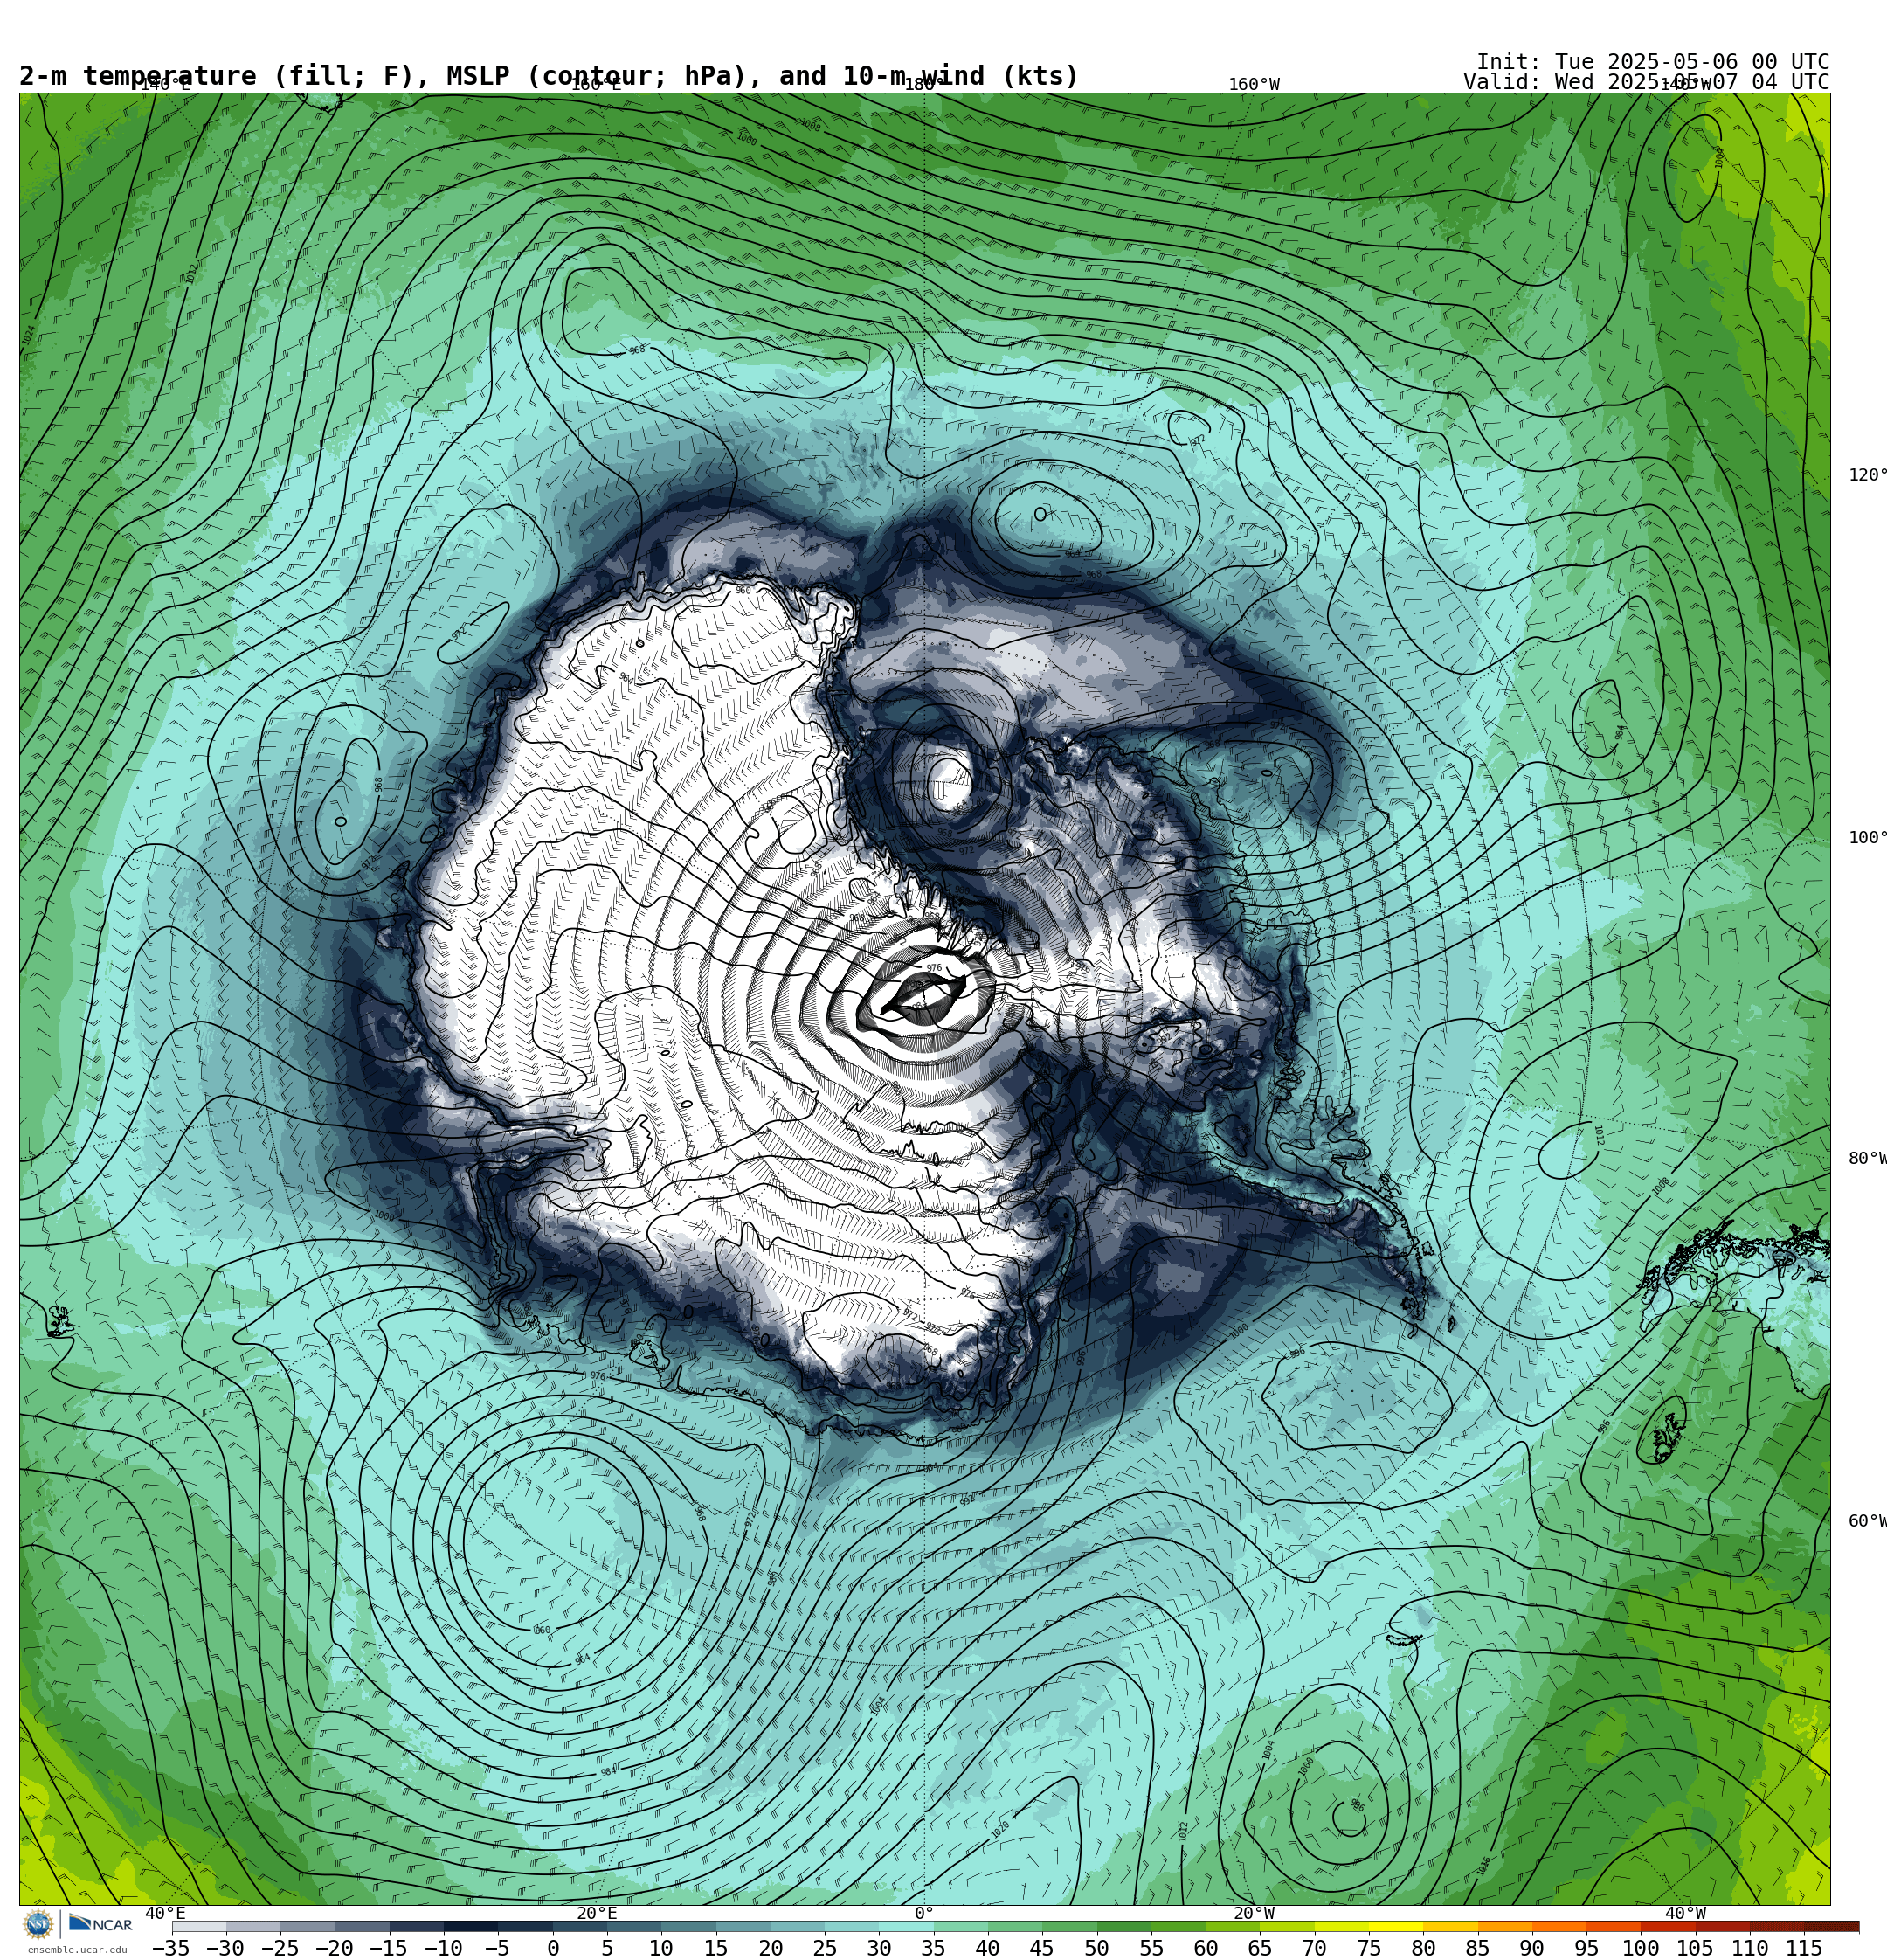Click the colorbar tick label '30'
Viewport: 1887px width, 1960px height.
point(879,1948)
